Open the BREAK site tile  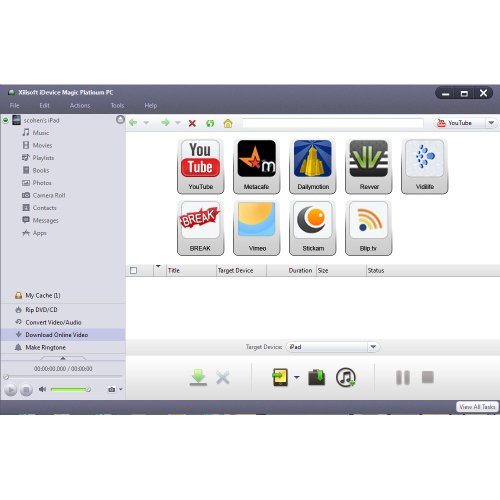click(200, 228)
